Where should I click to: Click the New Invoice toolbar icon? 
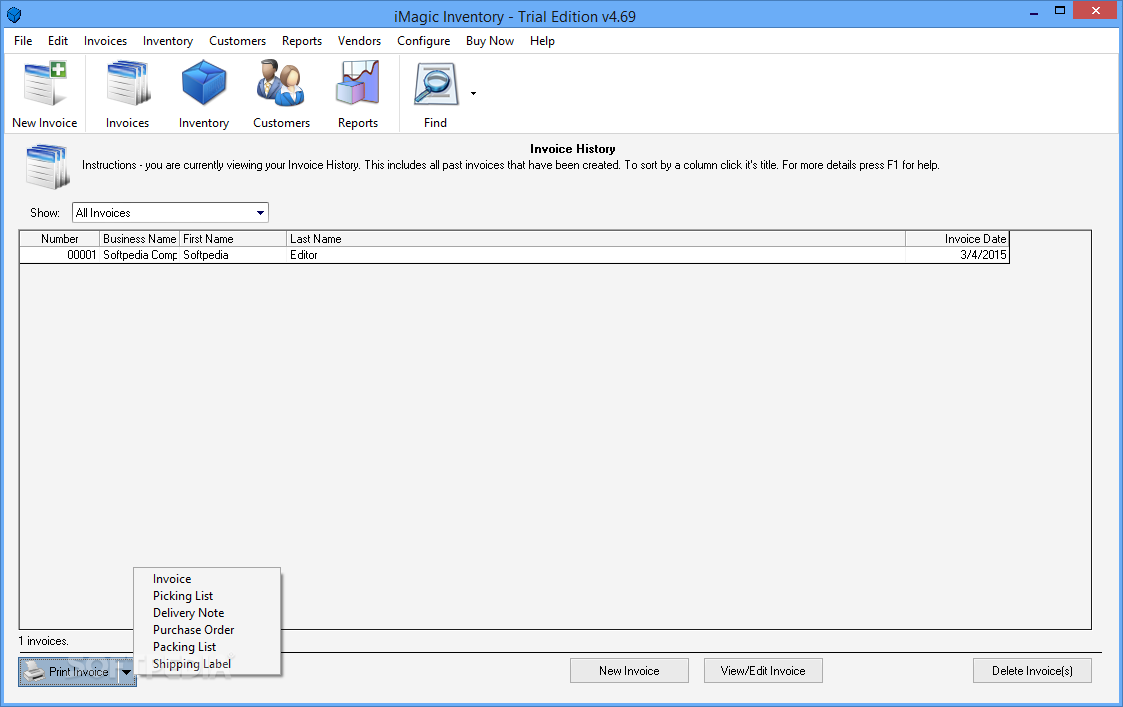click(x=44, y=95)
